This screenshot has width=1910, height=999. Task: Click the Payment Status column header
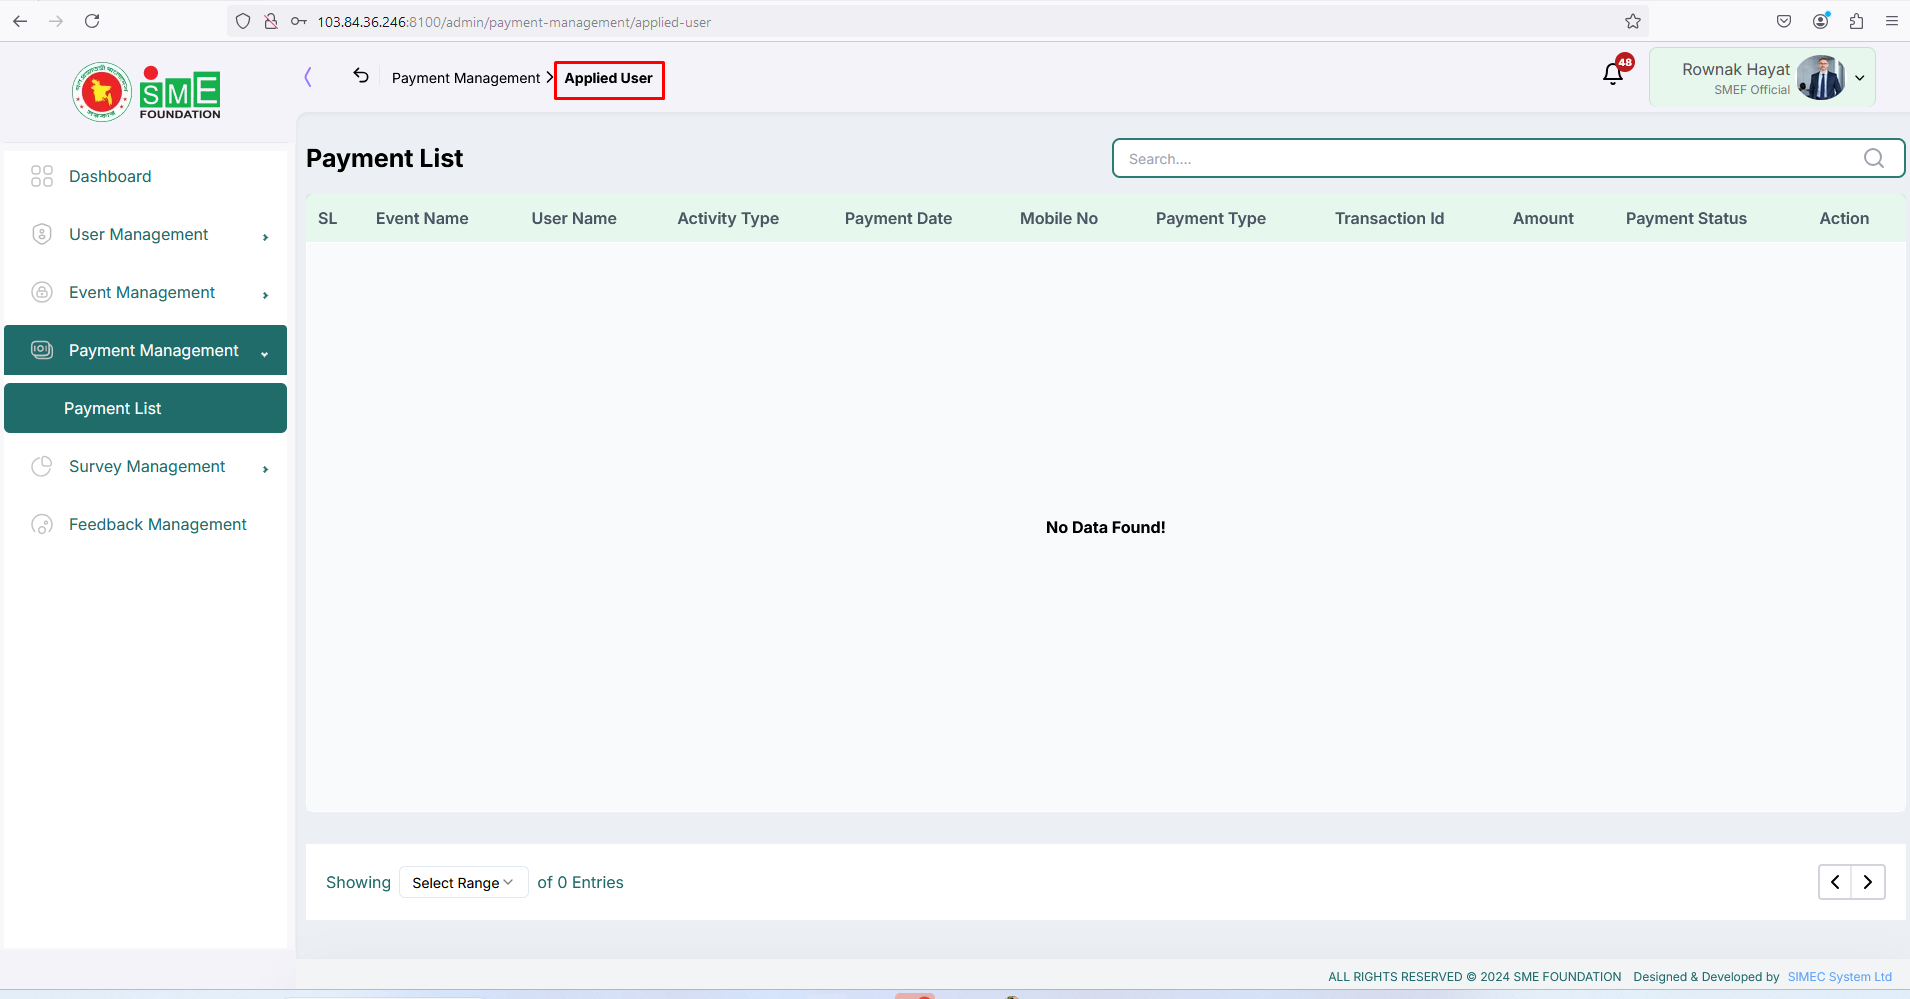1686,218
